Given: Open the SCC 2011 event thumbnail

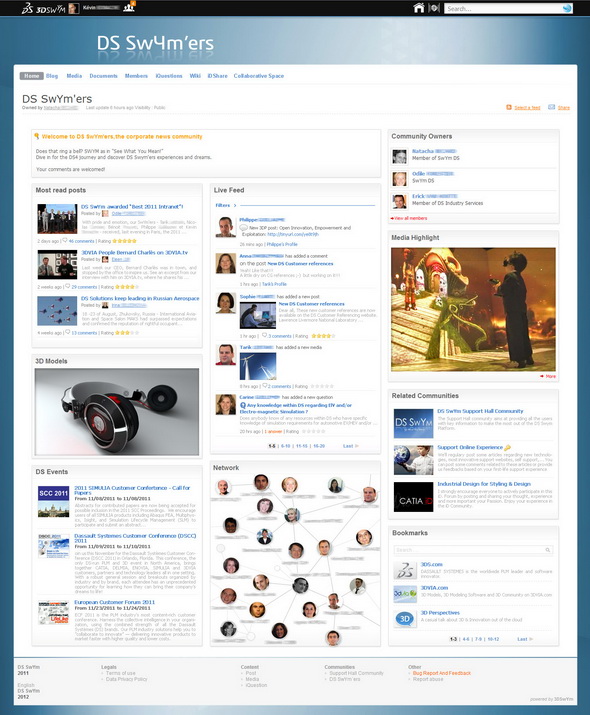Looking at the screenshot, I should (53, 501).
